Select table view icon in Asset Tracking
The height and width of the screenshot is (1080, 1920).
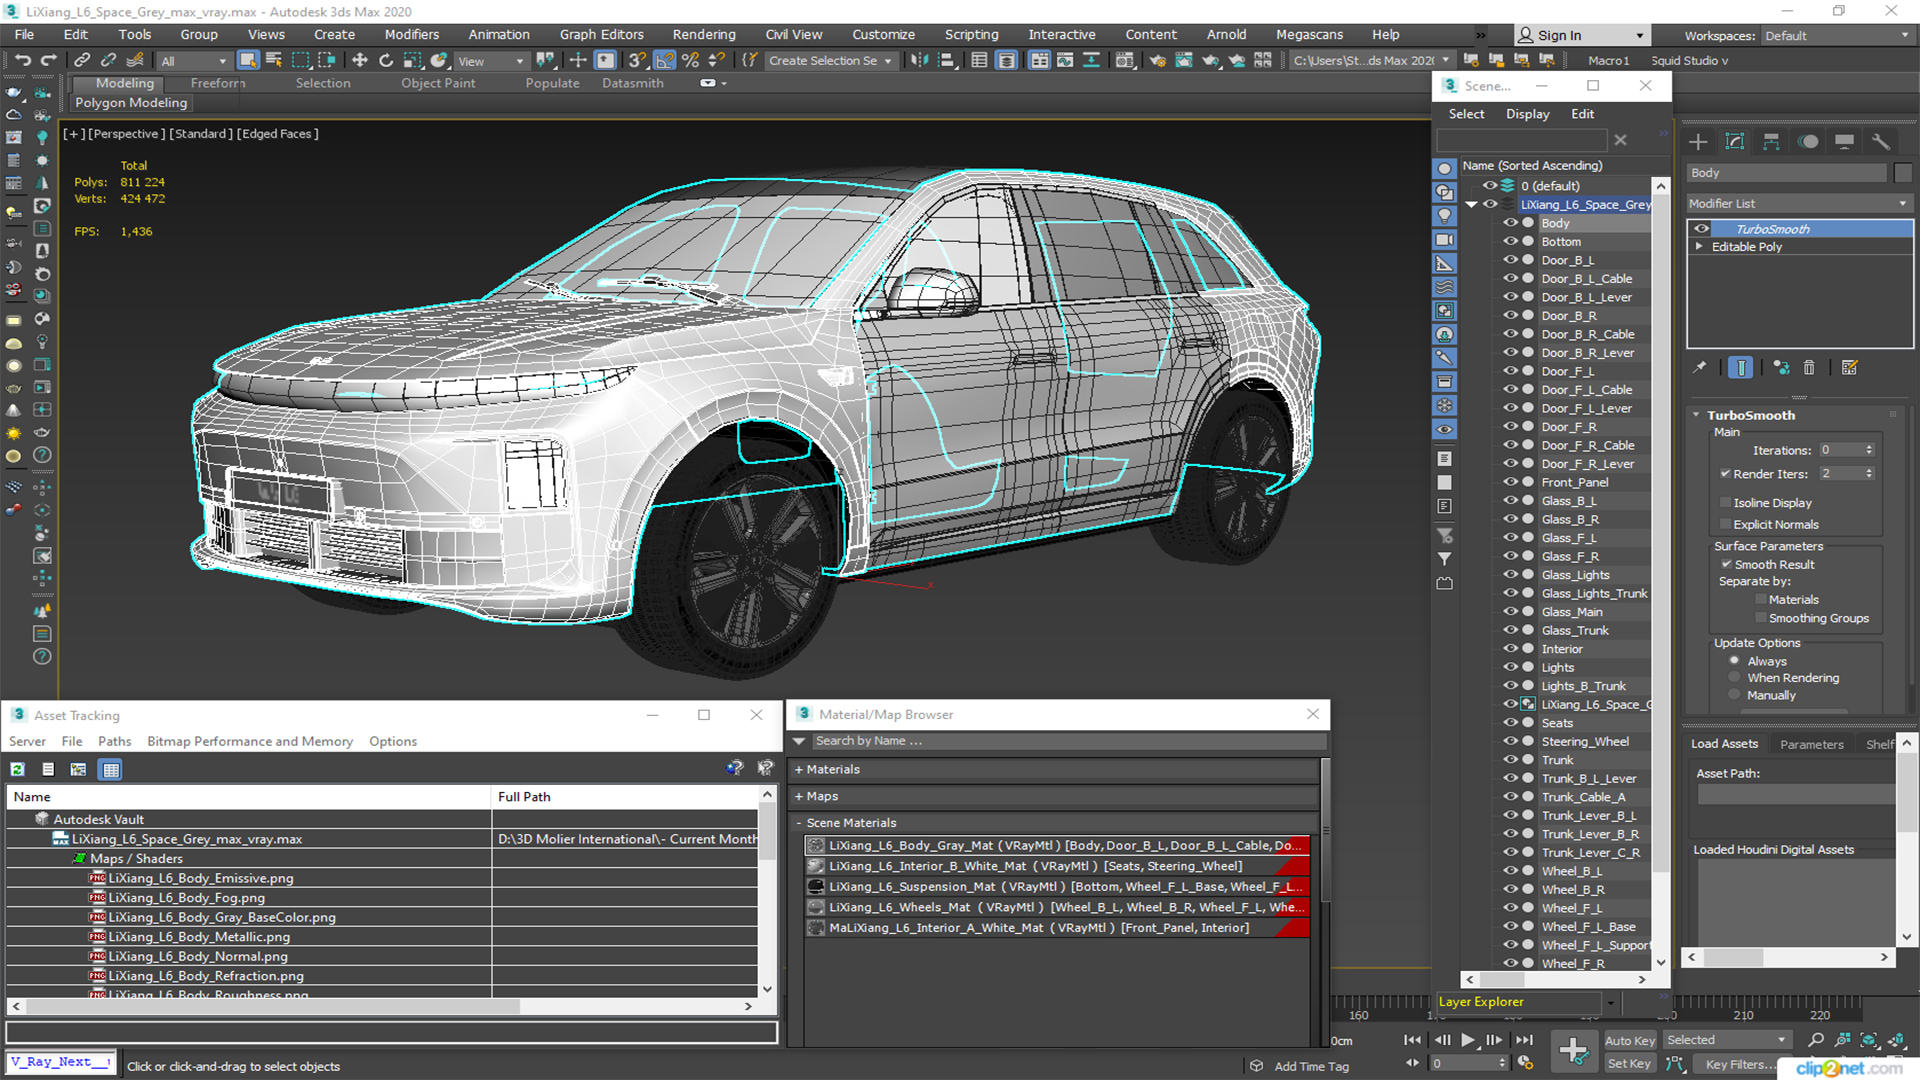tap(111, 769)
